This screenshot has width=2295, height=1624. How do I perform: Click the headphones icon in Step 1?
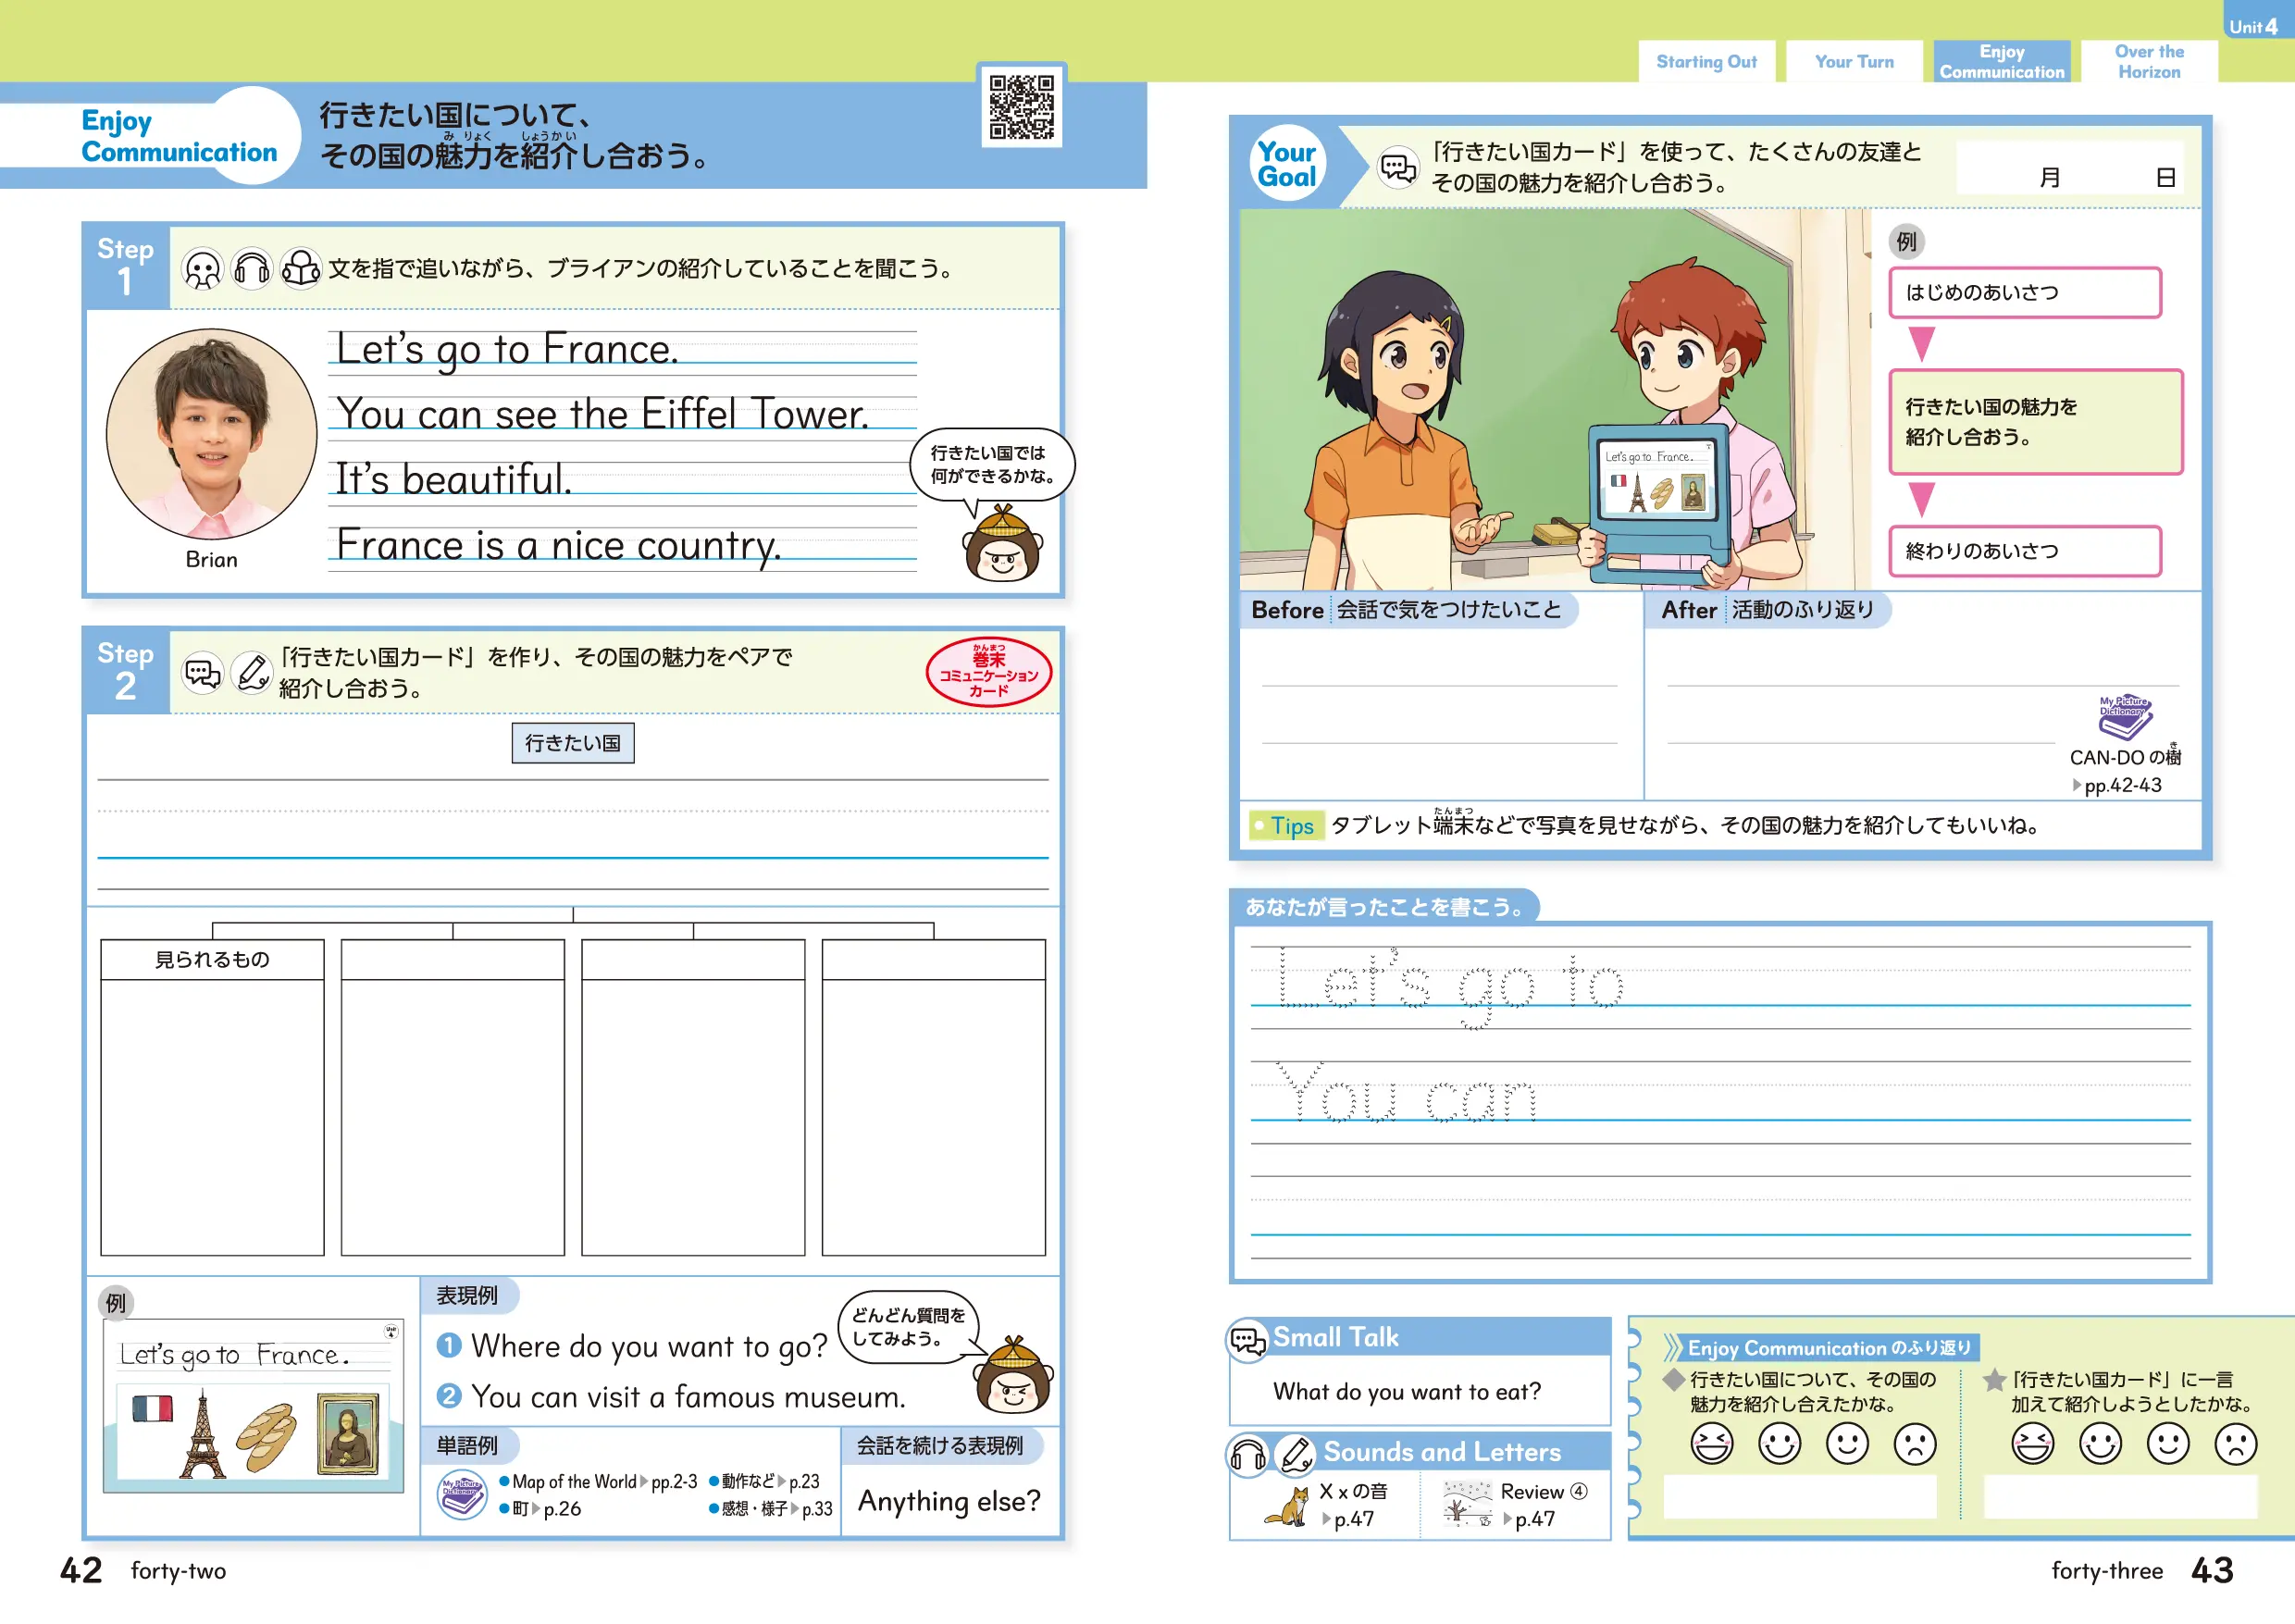tap(251, 269)
